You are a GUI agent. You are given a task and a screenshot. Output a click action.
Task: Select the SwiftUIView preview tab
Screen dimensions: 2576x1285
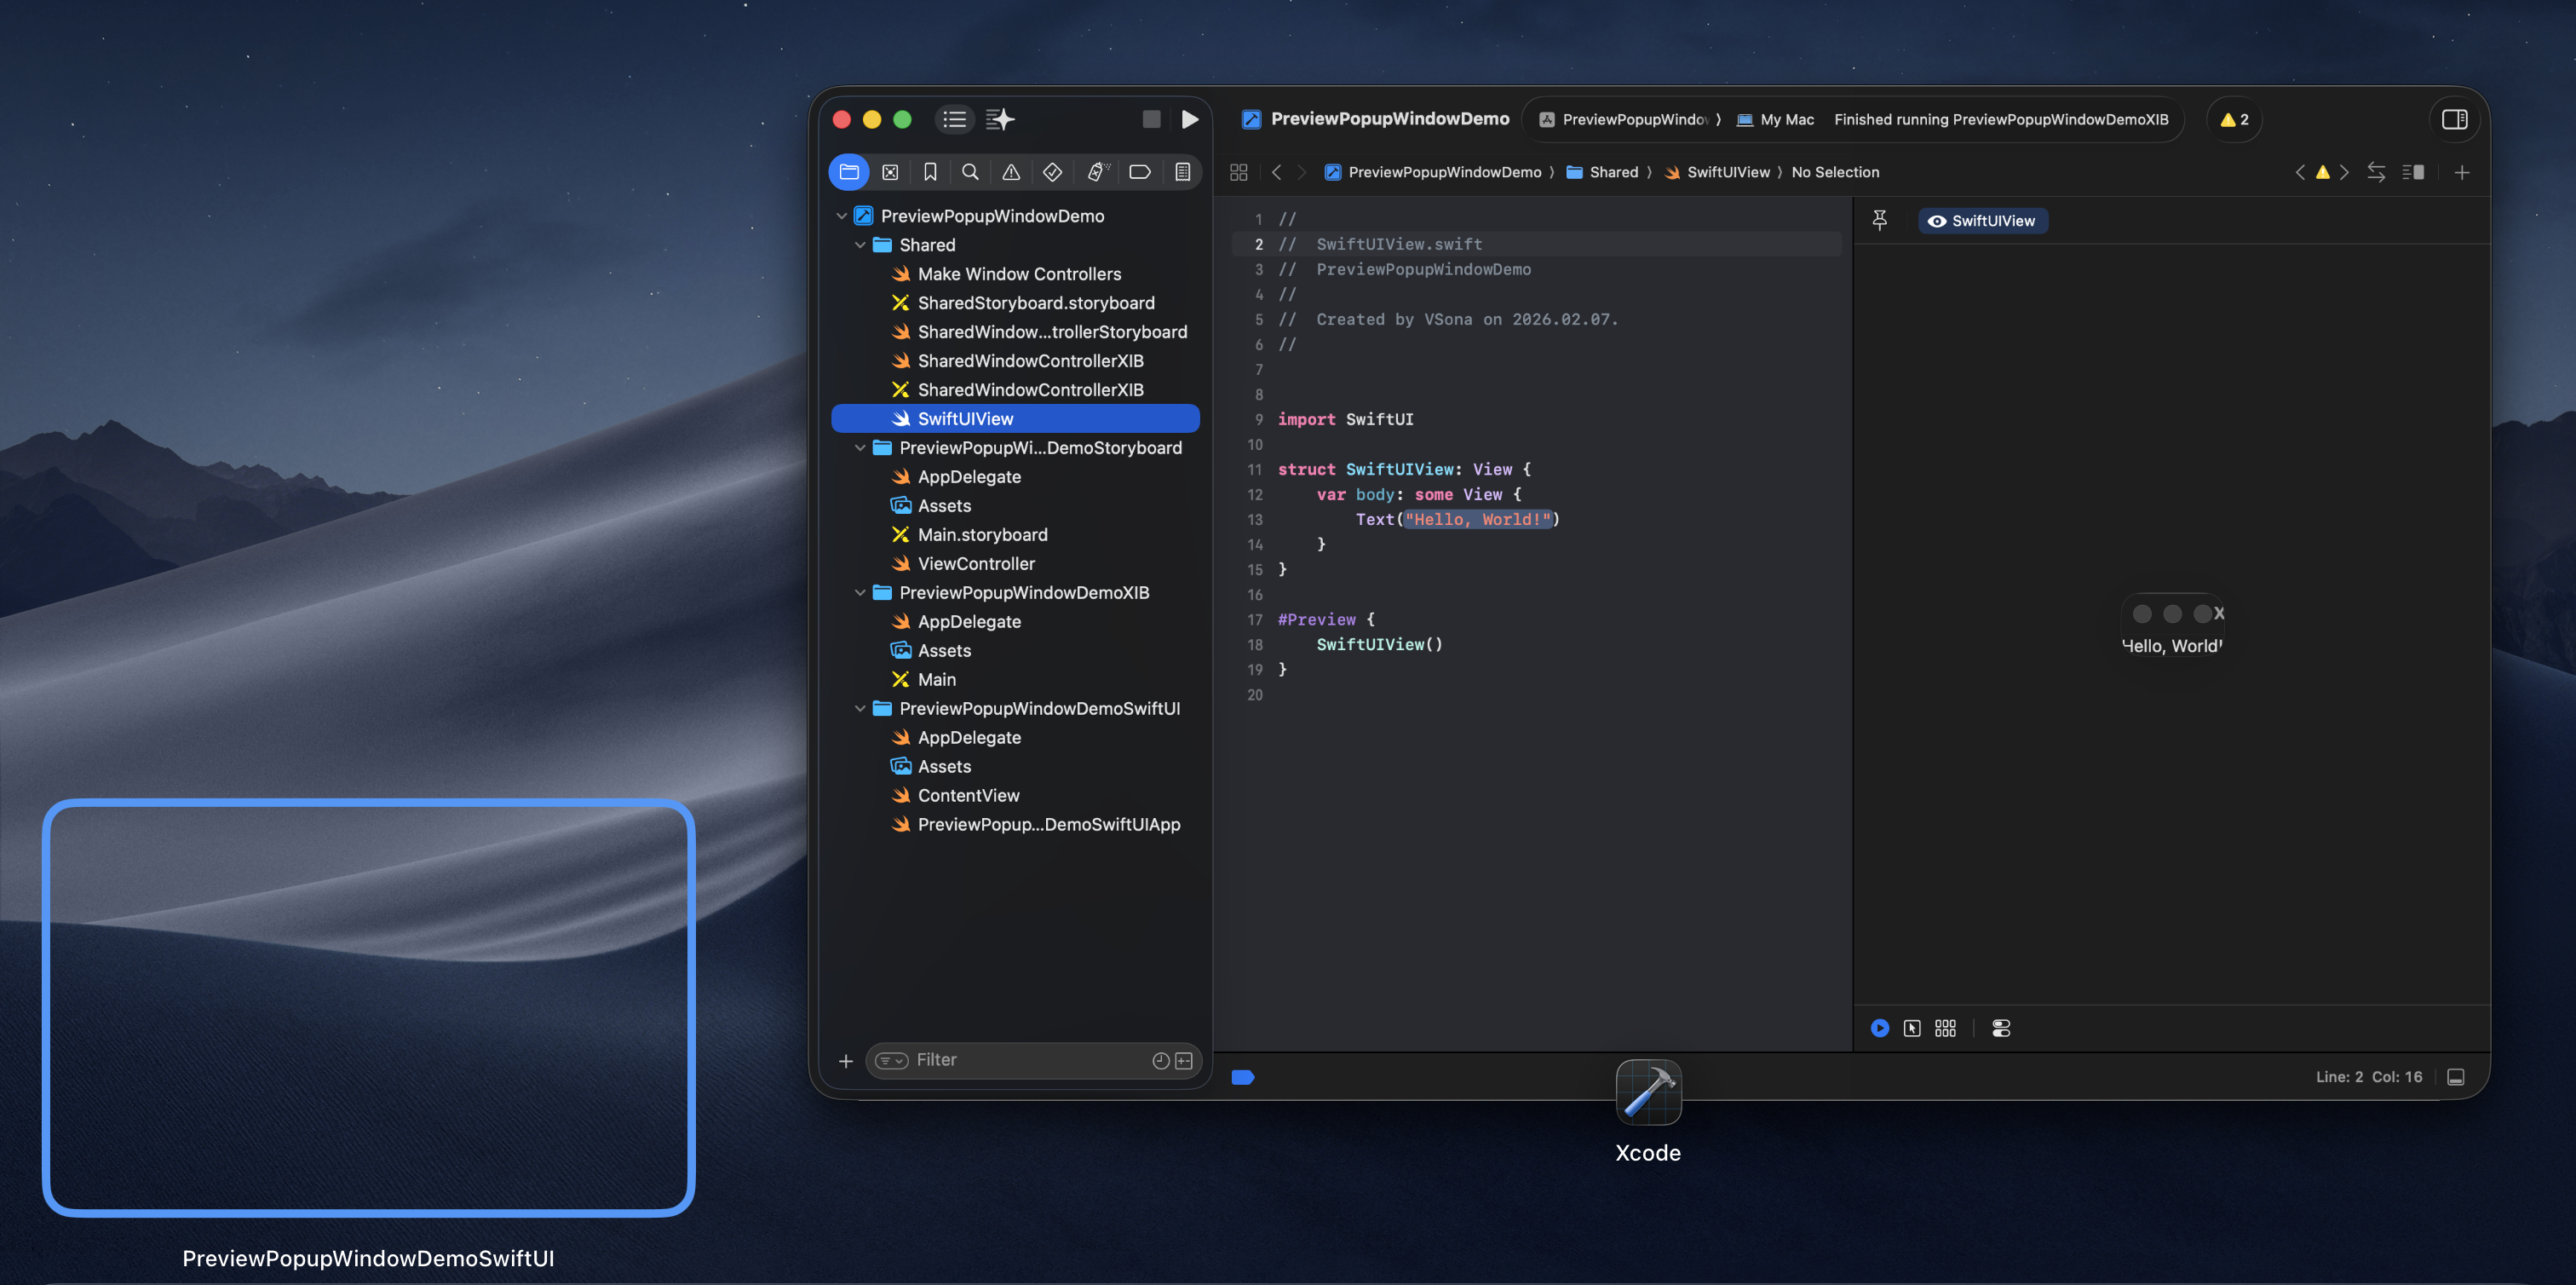point(1982,221)
